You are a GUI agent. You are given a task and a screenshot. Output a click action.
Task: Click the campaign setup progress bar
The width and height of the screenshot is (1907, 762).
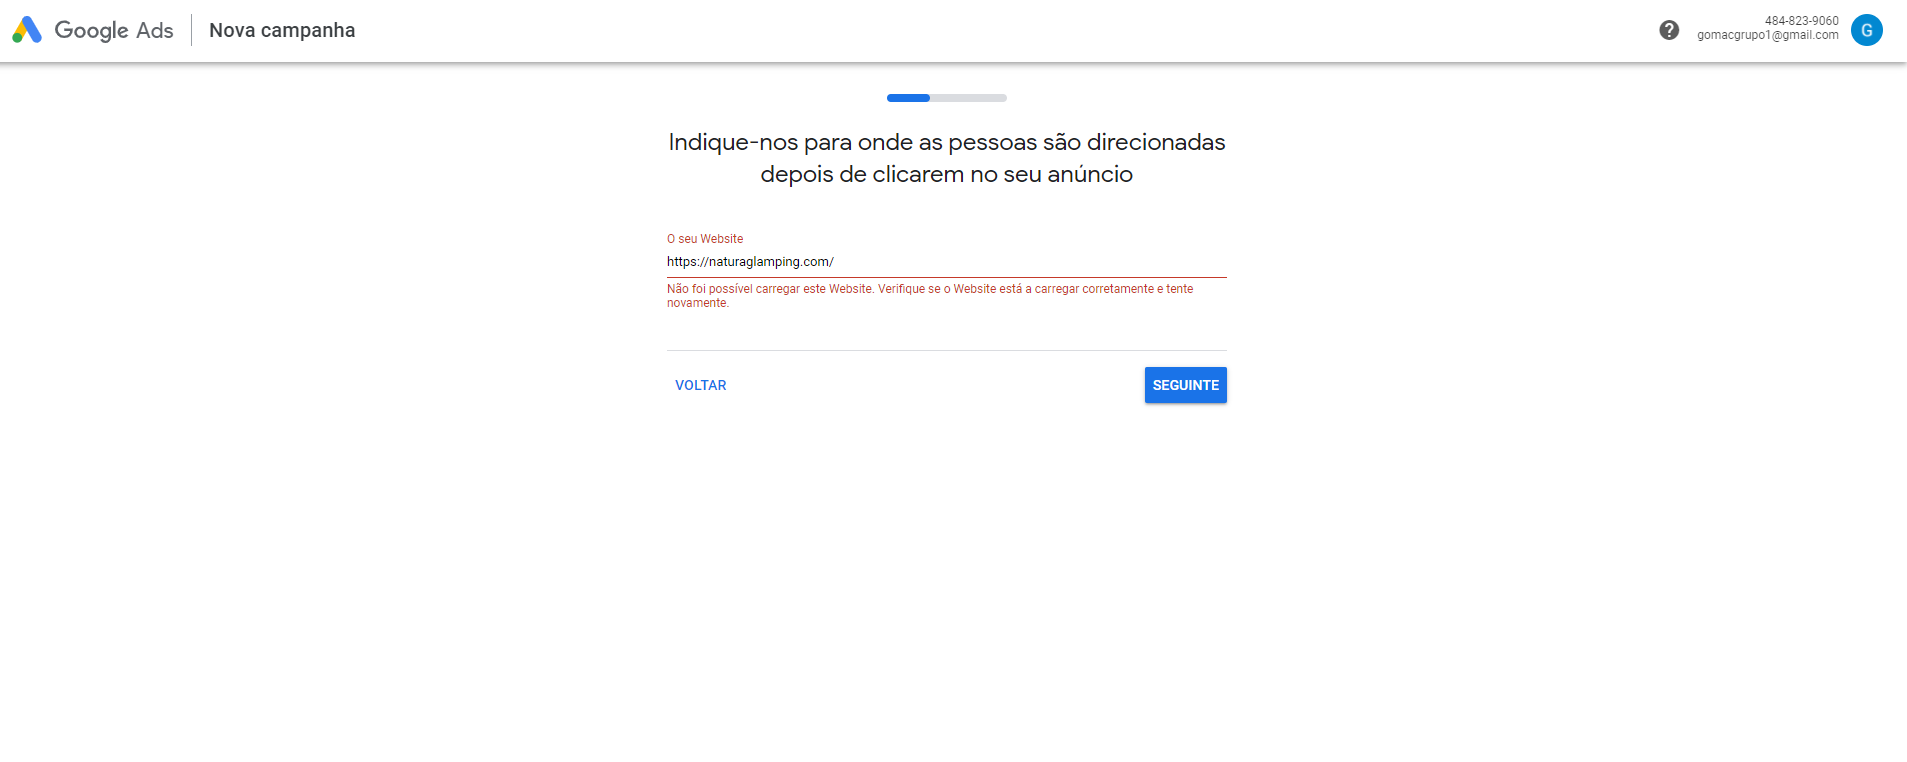point(946,98)
